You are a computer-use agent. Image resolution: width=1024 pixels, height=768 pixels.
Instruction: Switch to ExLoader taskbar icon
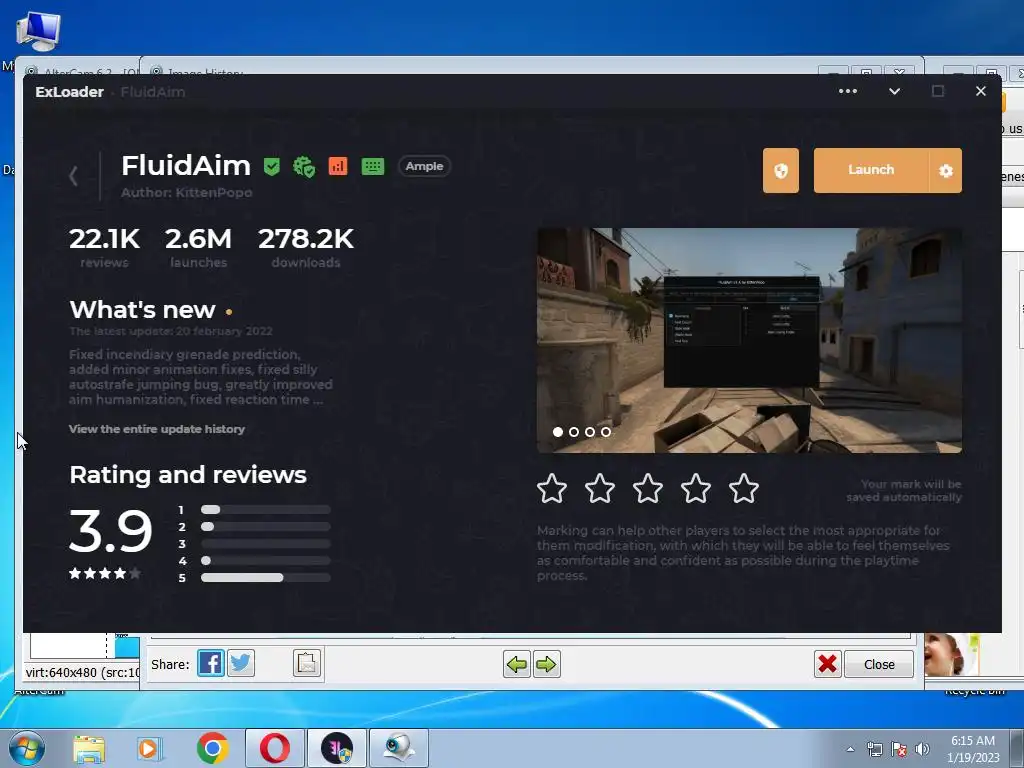click(337, 748)
